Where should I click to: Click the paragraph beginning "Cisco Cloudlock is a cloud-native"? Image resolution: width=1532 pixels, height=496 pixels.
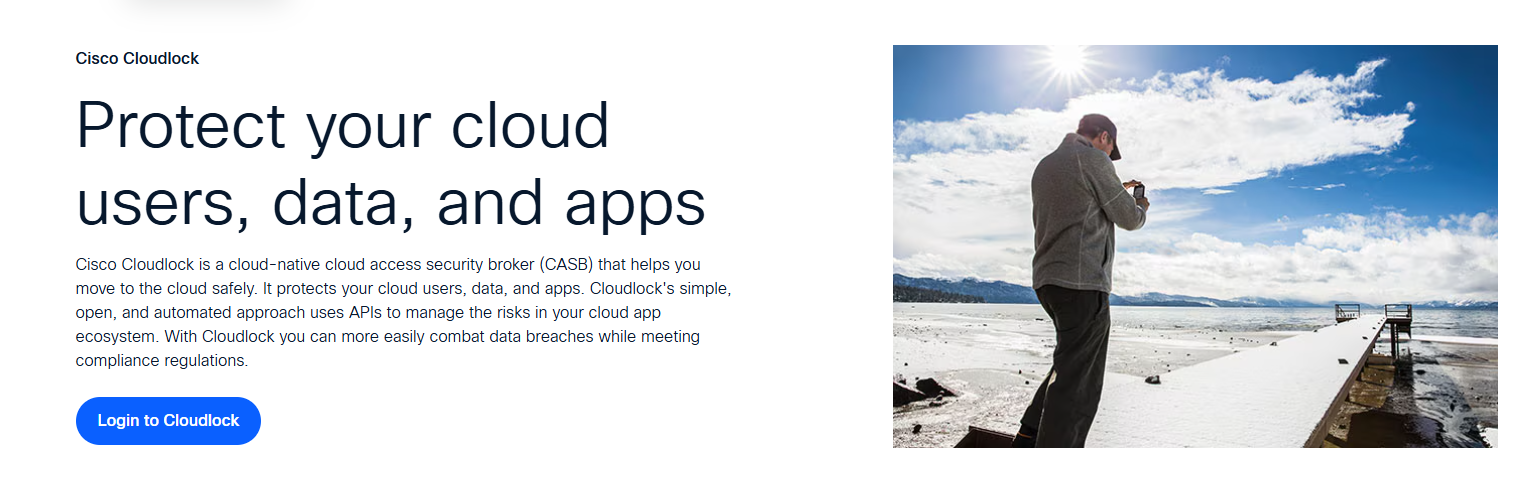[405, 313]
